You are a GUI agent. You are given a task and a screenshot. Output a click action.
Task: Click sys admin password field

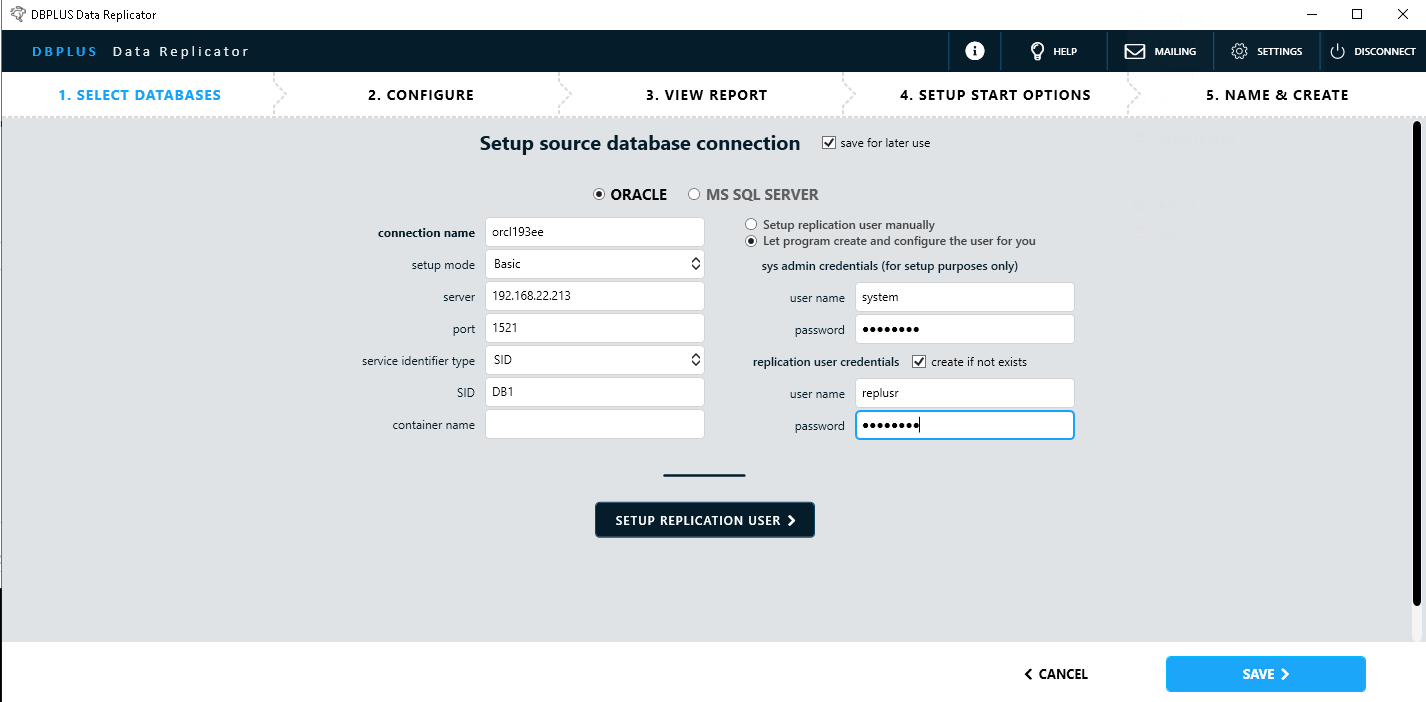tap(965, 329)
